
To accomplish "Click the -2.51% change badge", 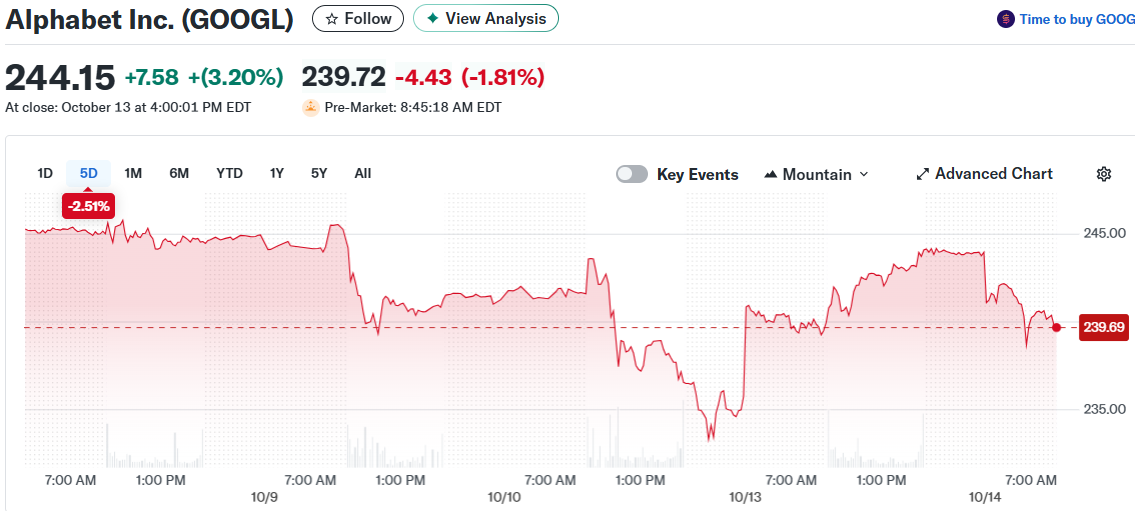I will [89, 206].
